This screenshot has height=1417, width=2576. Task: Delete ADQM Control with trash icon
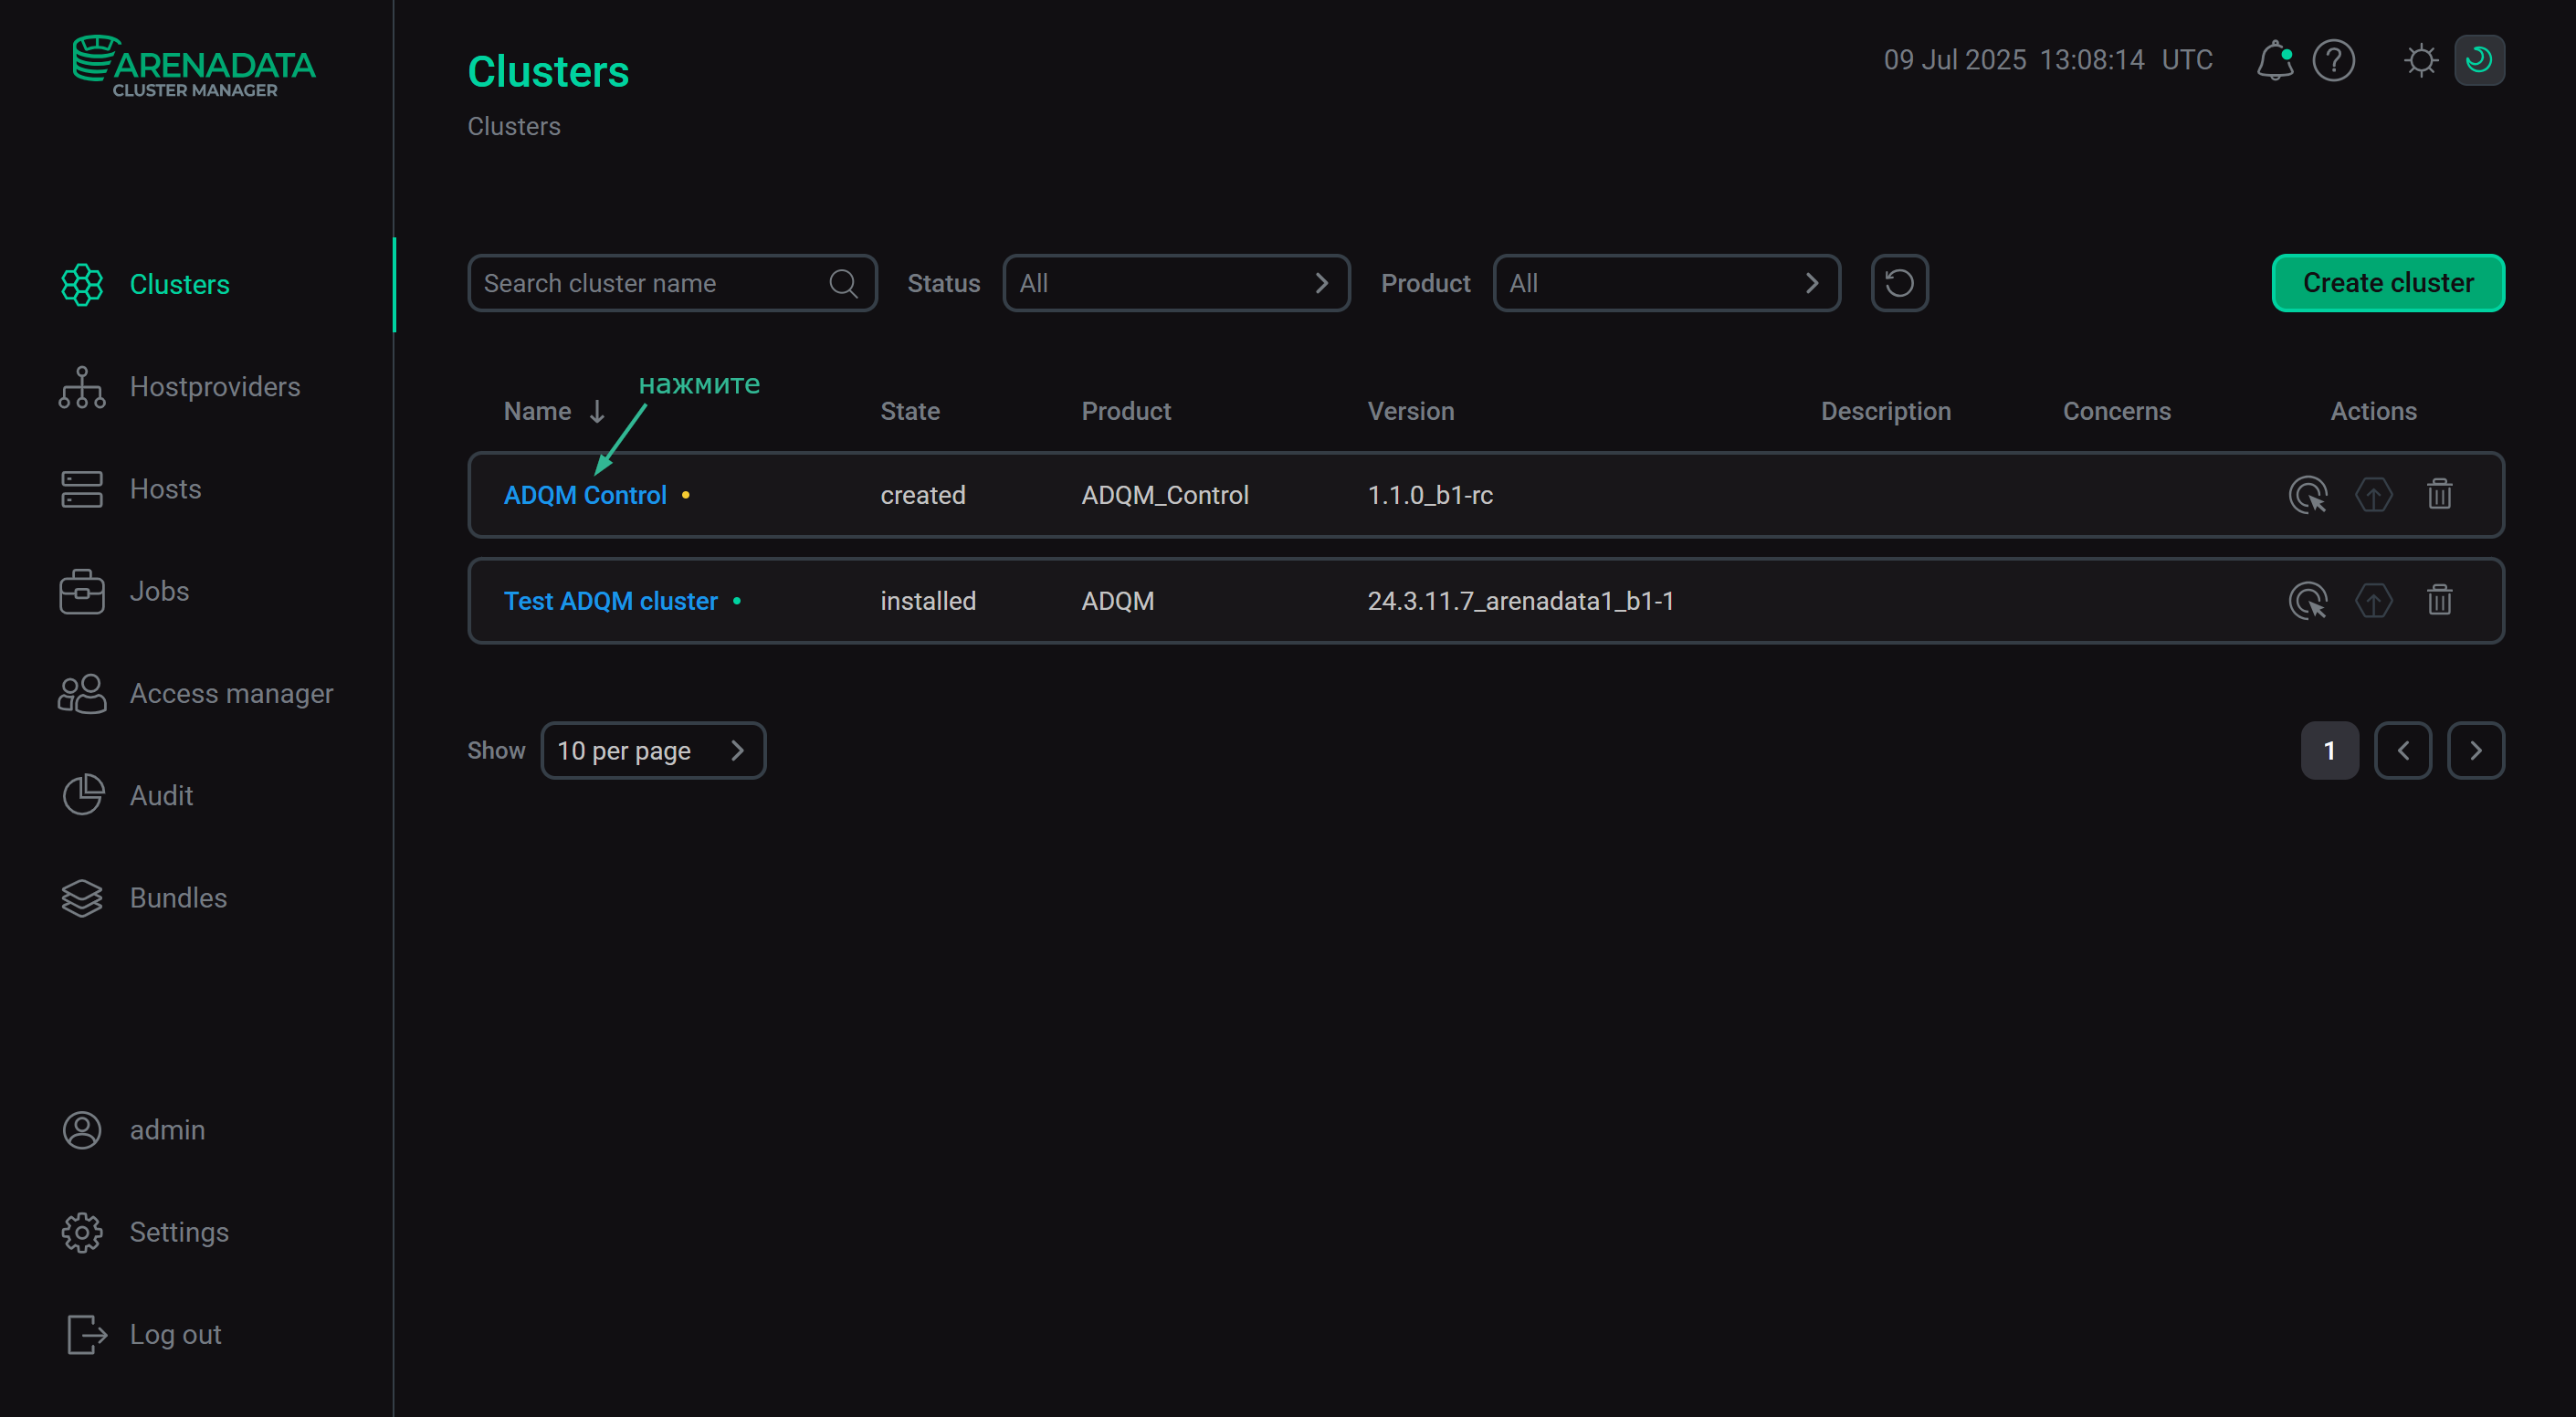(x=2439, y=495)
